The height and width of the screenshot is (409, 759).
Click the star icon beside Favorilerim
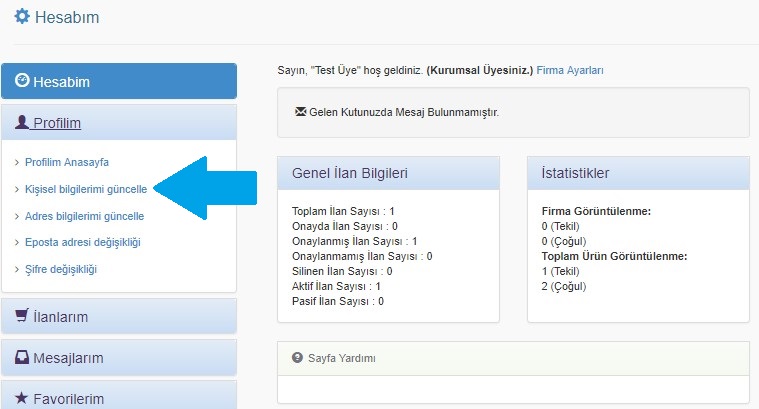point(22,398)
